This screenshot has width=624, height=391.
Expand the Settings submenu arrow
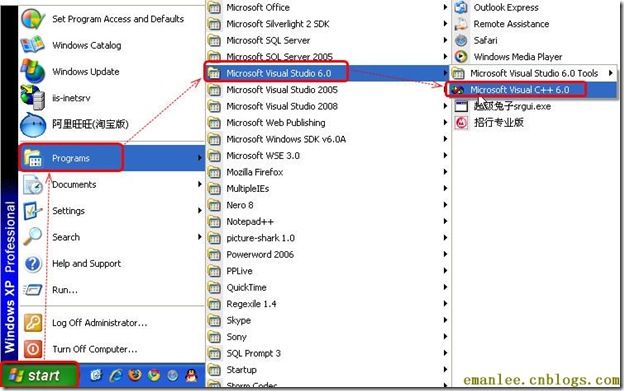point(199,210)
